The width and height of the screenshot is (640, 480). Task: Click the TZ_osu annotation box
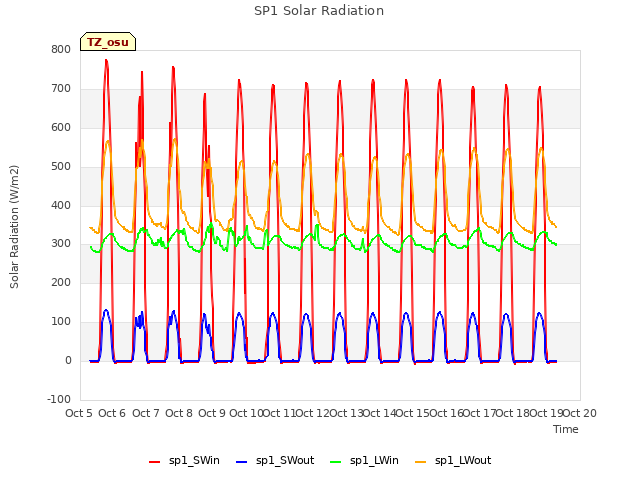108,42
